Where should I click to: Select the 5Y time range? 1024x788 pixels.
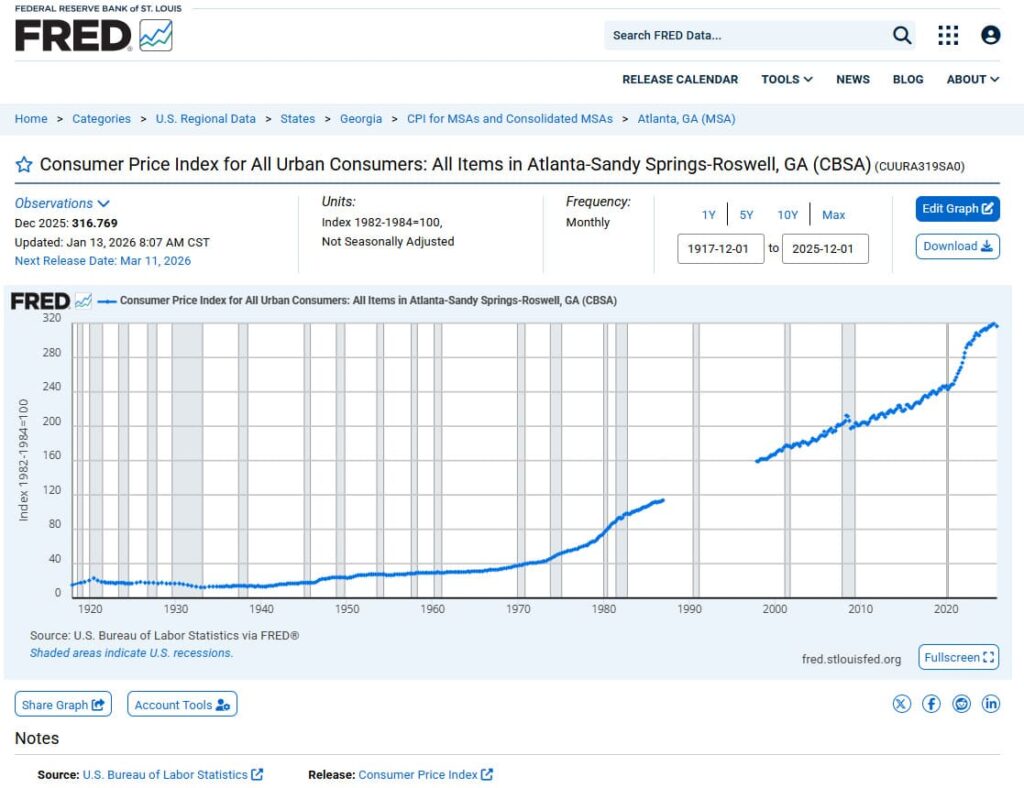point(746,215)
